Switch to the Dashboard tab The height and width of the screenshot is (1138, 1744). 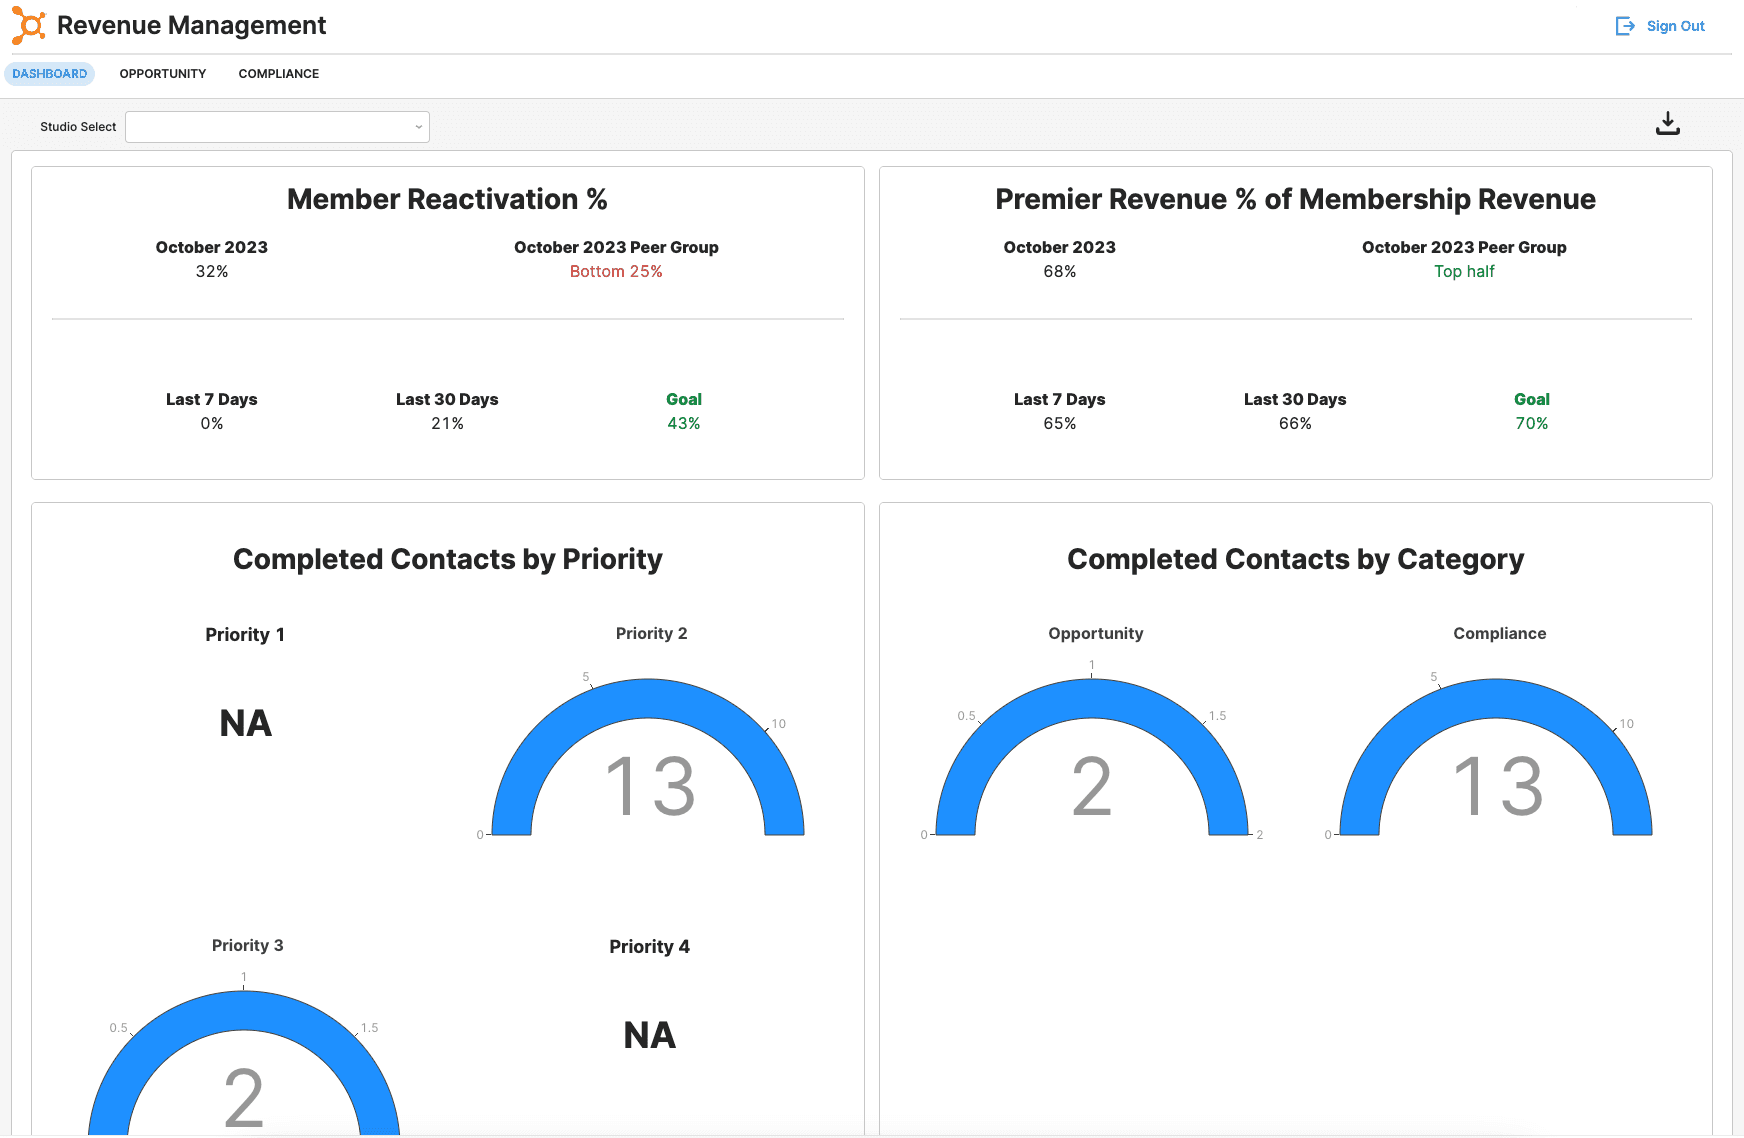pyautogui.click(x=50, y=74)
